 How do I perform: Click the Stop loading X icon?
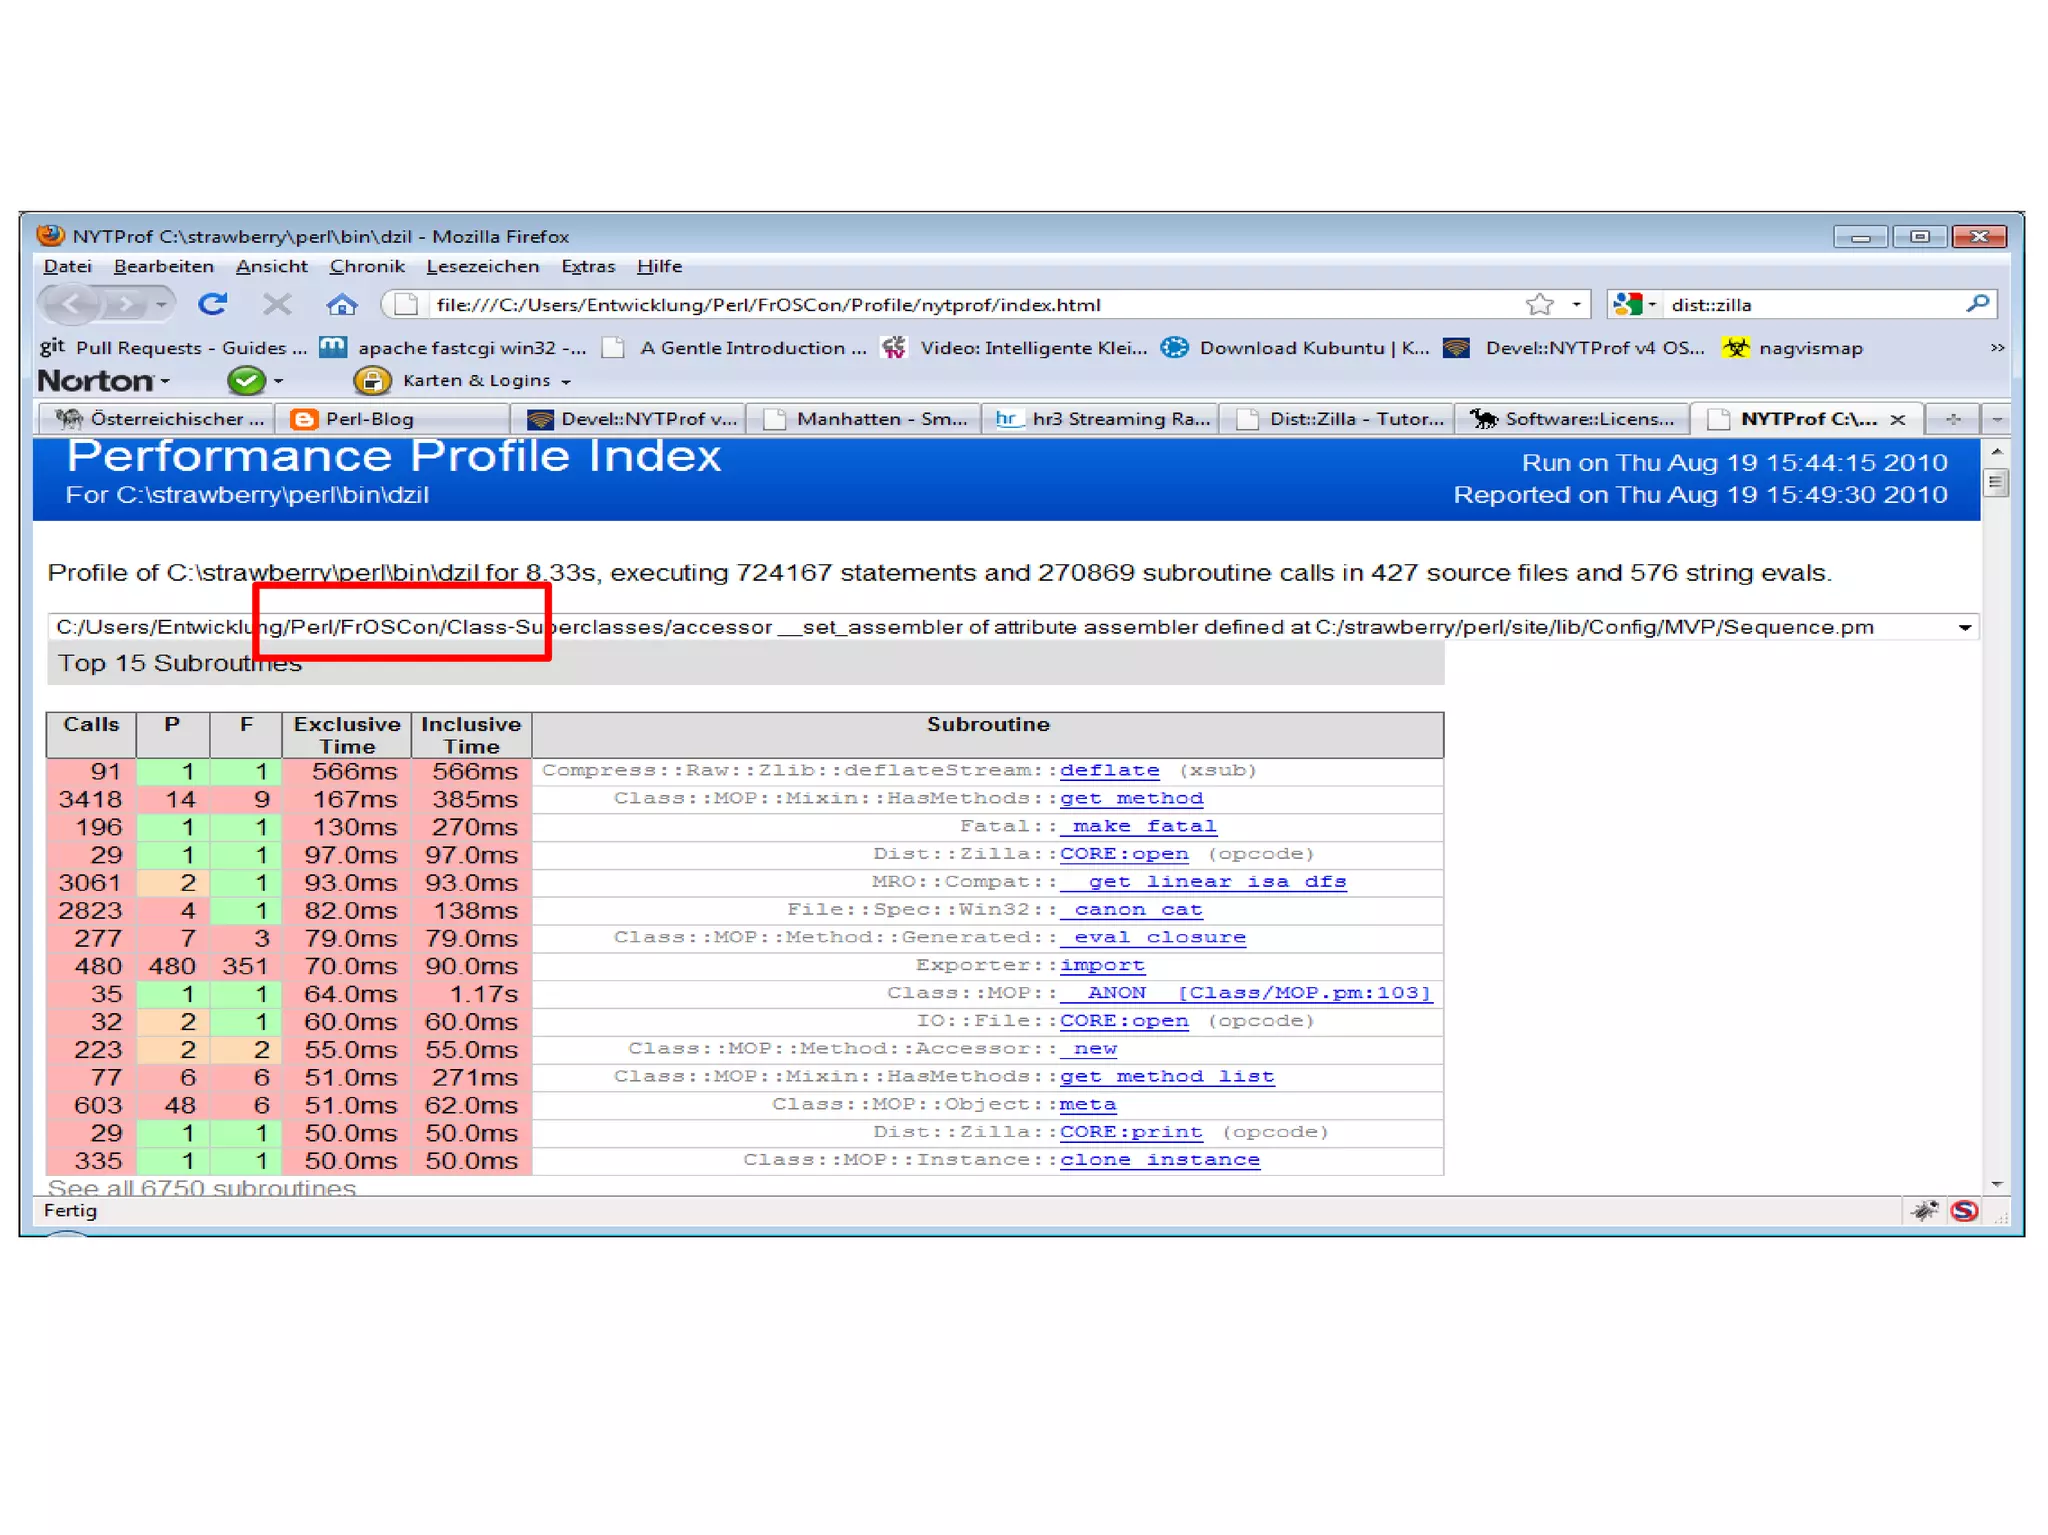[x=277, y=304]
